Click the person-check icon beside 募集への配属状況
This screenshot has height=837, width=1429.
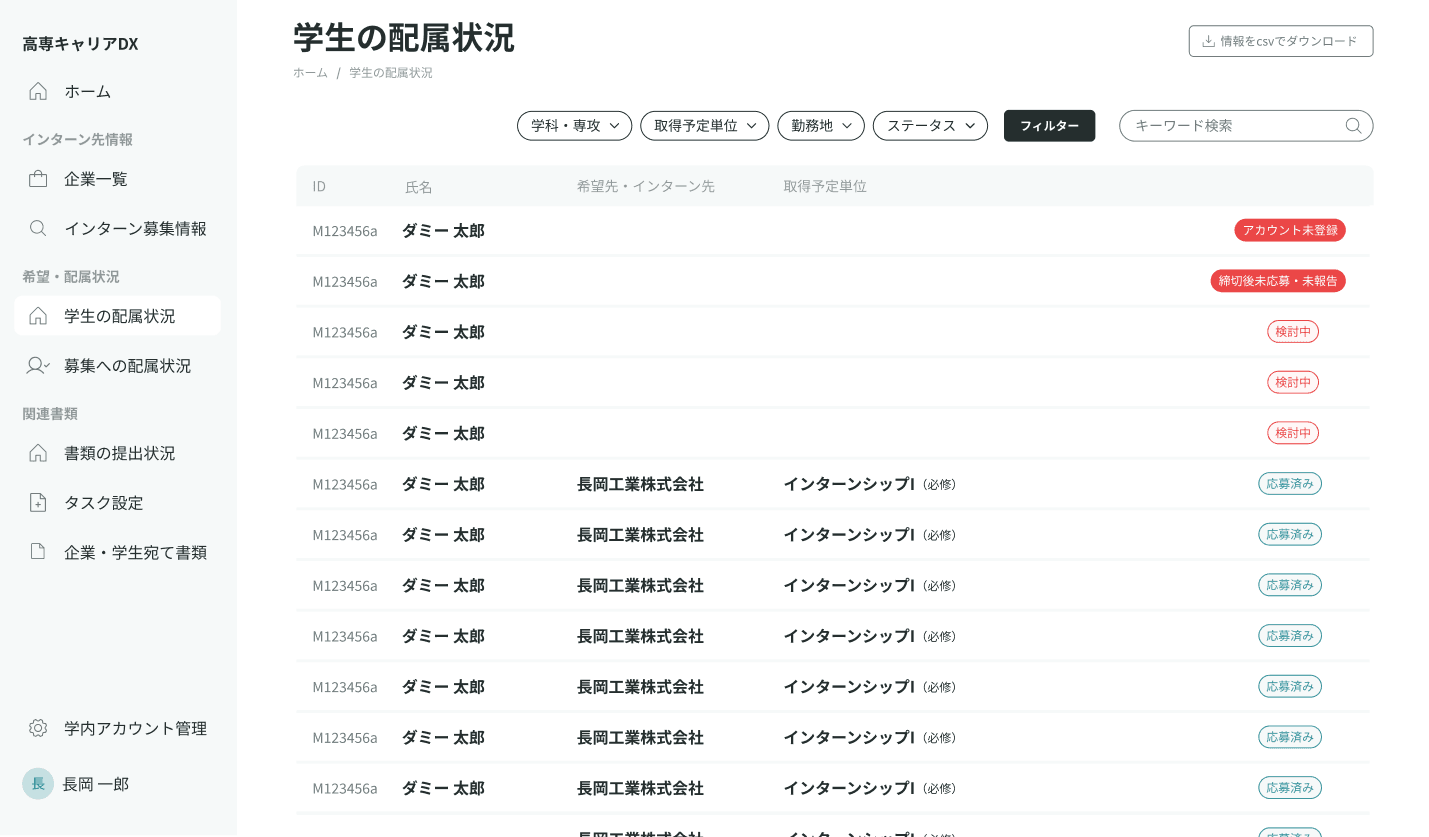pos(37,365)
